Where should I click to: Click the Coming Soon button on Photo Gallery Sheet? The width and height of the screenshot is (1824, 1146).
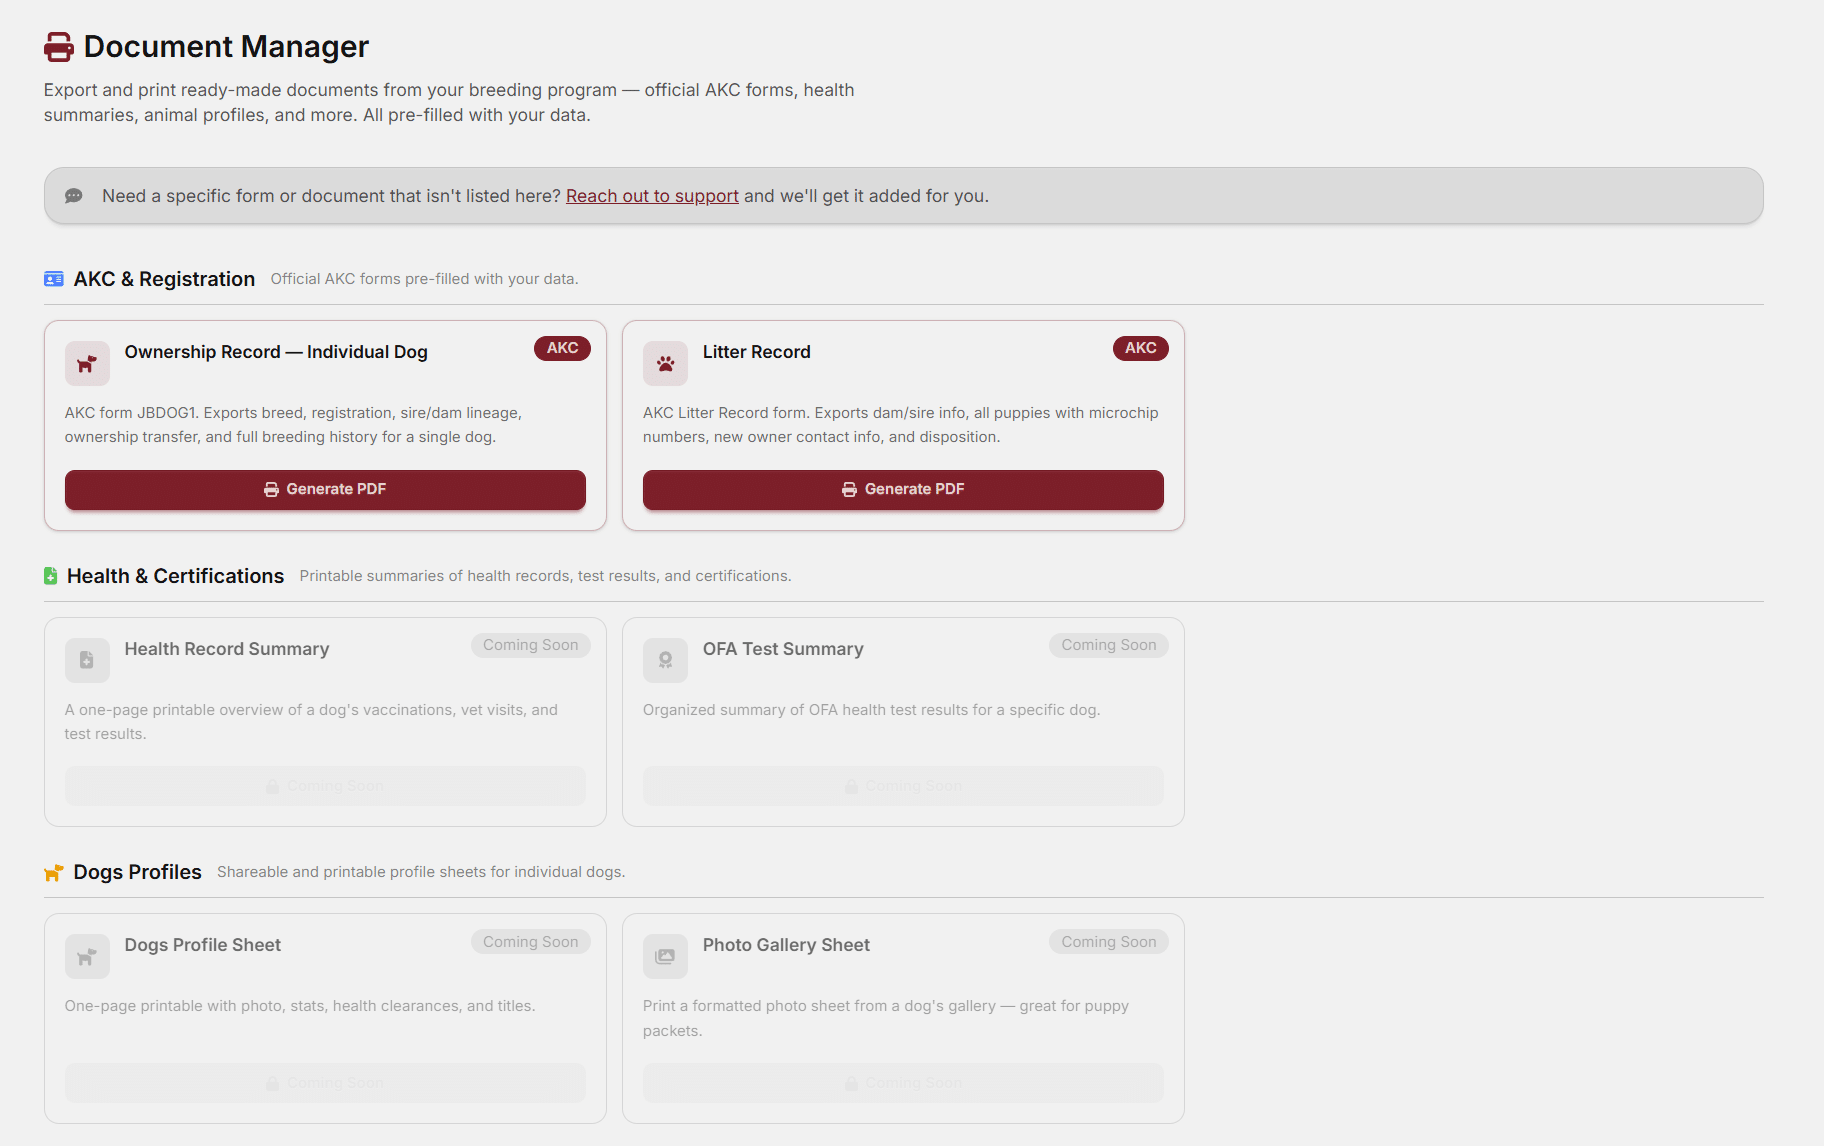point(902,1082)
